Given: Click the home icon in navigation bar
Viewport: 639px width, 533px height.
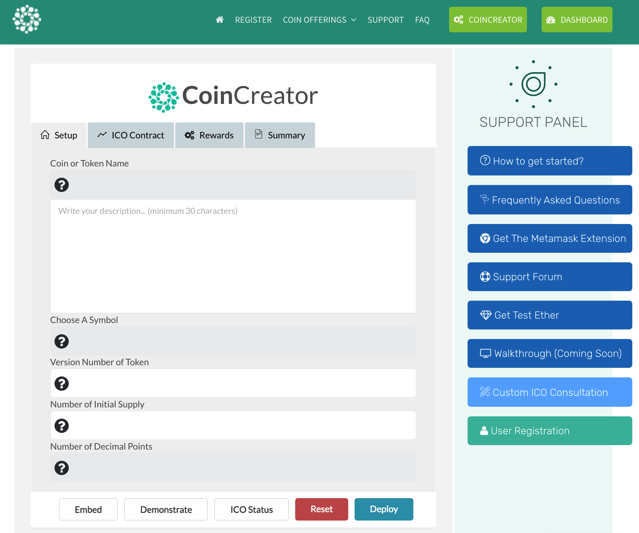Looking at the screenshot, I should pos(220,20).
